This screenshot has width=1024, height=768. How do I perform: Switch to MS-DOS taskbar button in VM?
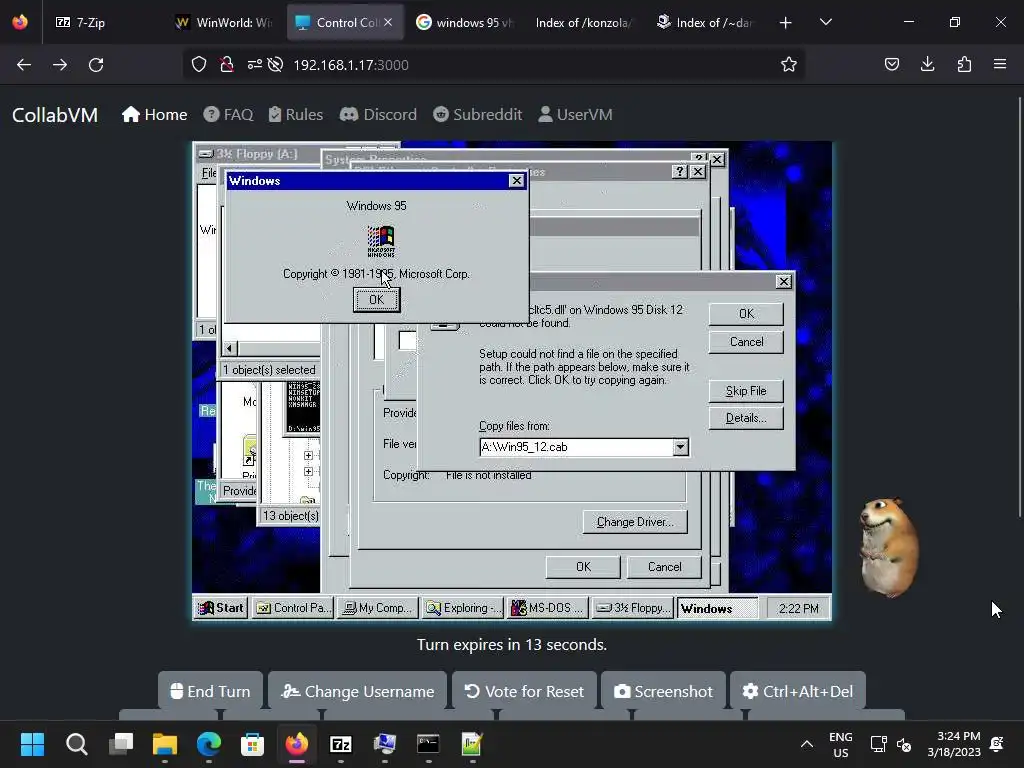pos(548,608)
